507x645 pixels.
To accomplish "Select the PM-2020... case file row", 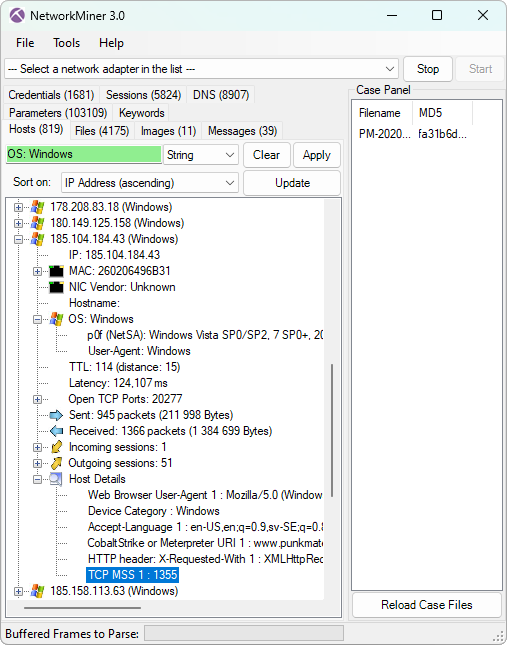I will pyautogui.click(x=413, y=134).
